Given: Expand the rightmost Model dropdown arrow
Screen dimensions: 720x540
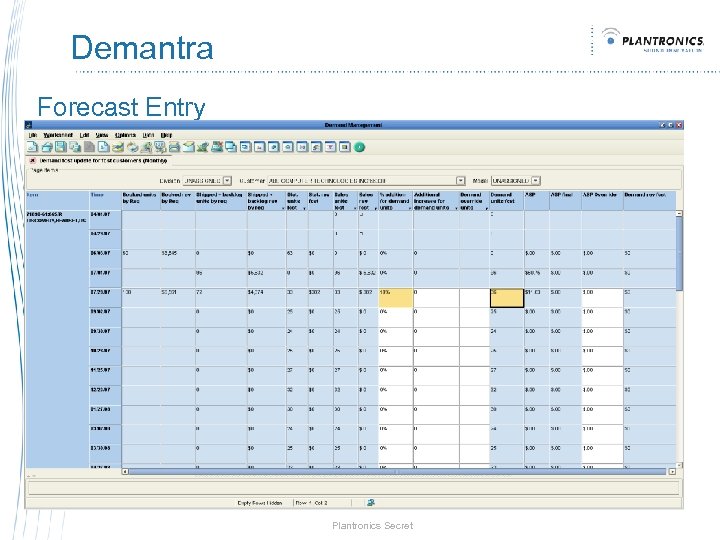Looking at the screenshot, I should pyautogui.click(x=535, y=181).
